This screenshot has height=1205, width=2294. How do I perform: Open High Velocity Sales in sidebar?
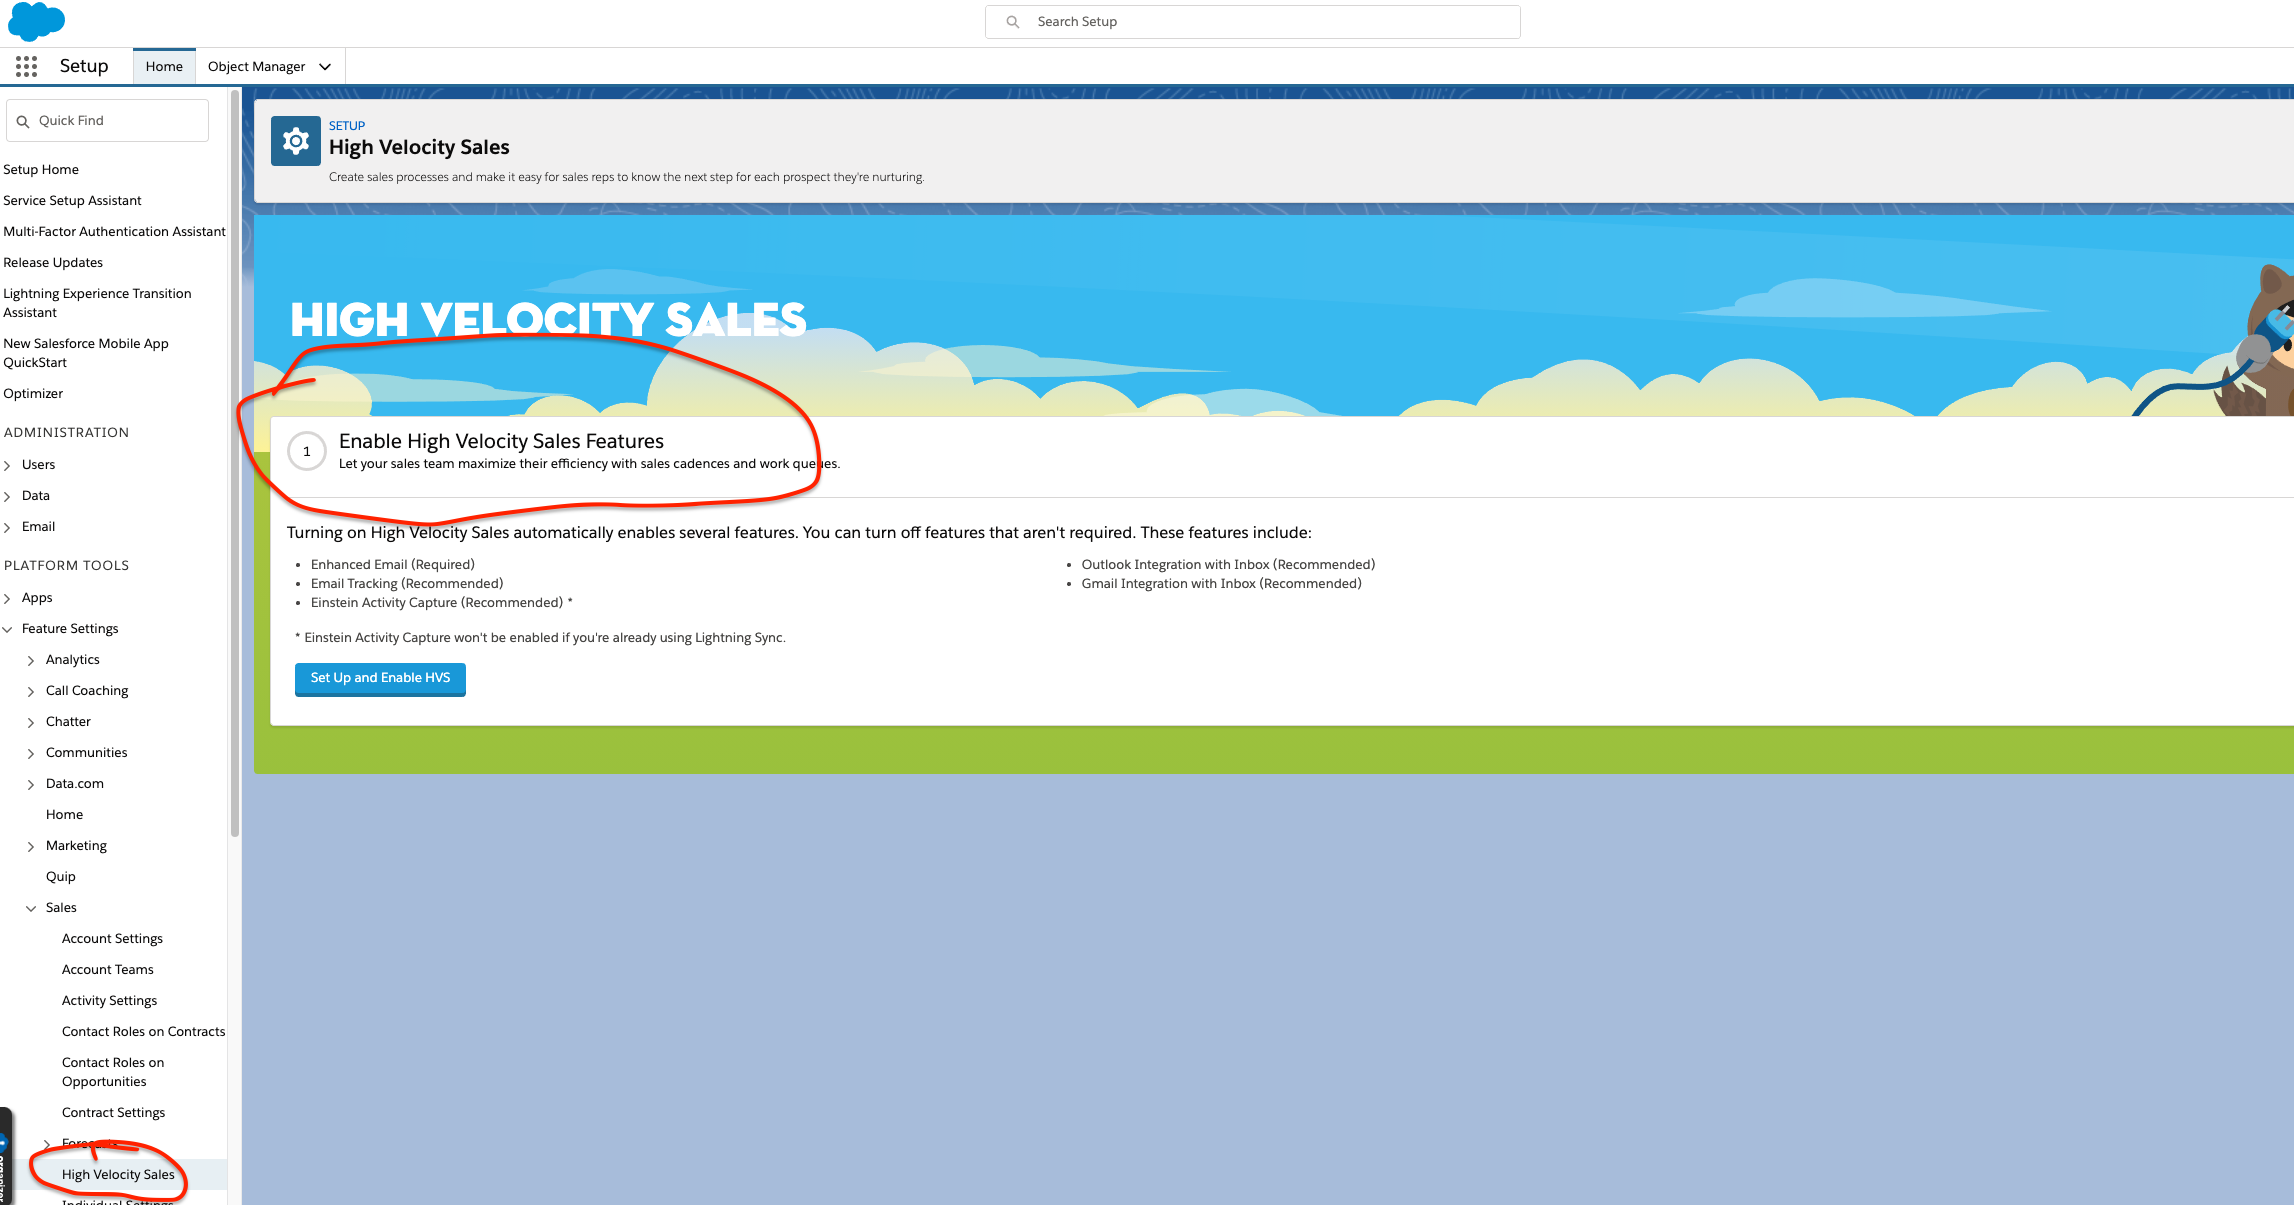click(118, 1174)
